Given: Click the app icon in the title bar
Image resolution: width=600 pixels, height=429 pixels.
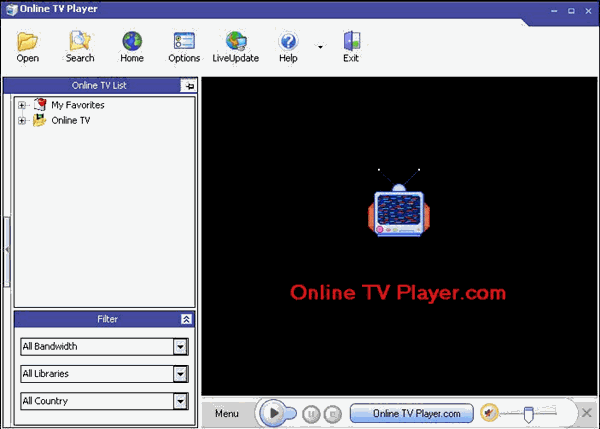Looking at the screenshot, I should 11,9.
